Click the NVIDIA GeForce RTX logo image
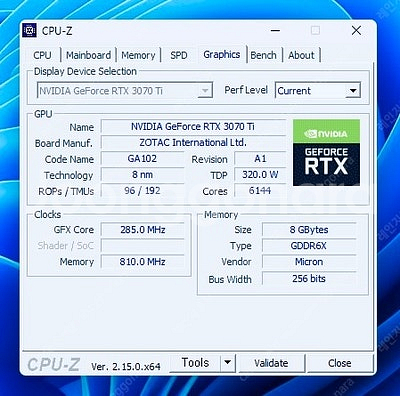This screenshot has height=396, width=400. 326,153
